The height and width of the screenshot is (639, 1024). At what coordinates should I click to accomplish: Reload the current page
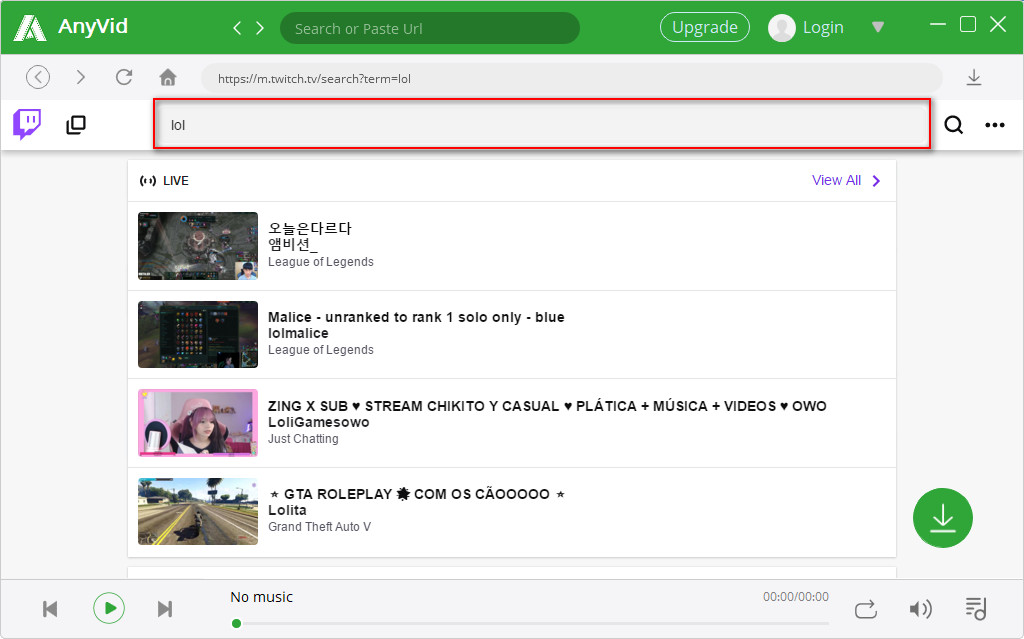(x=124, y=77)
